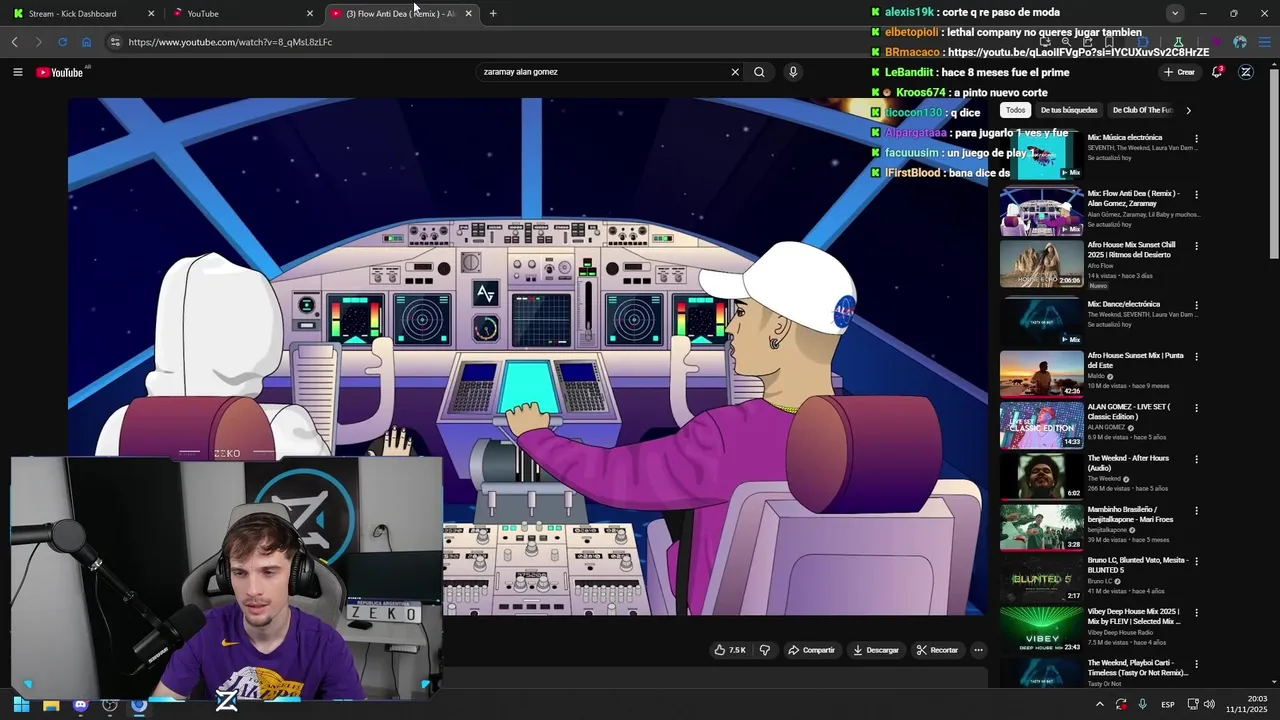Click the Descargar button
Screen dimensions: 1280x720
pyautogui.click(x=875, y=650)
